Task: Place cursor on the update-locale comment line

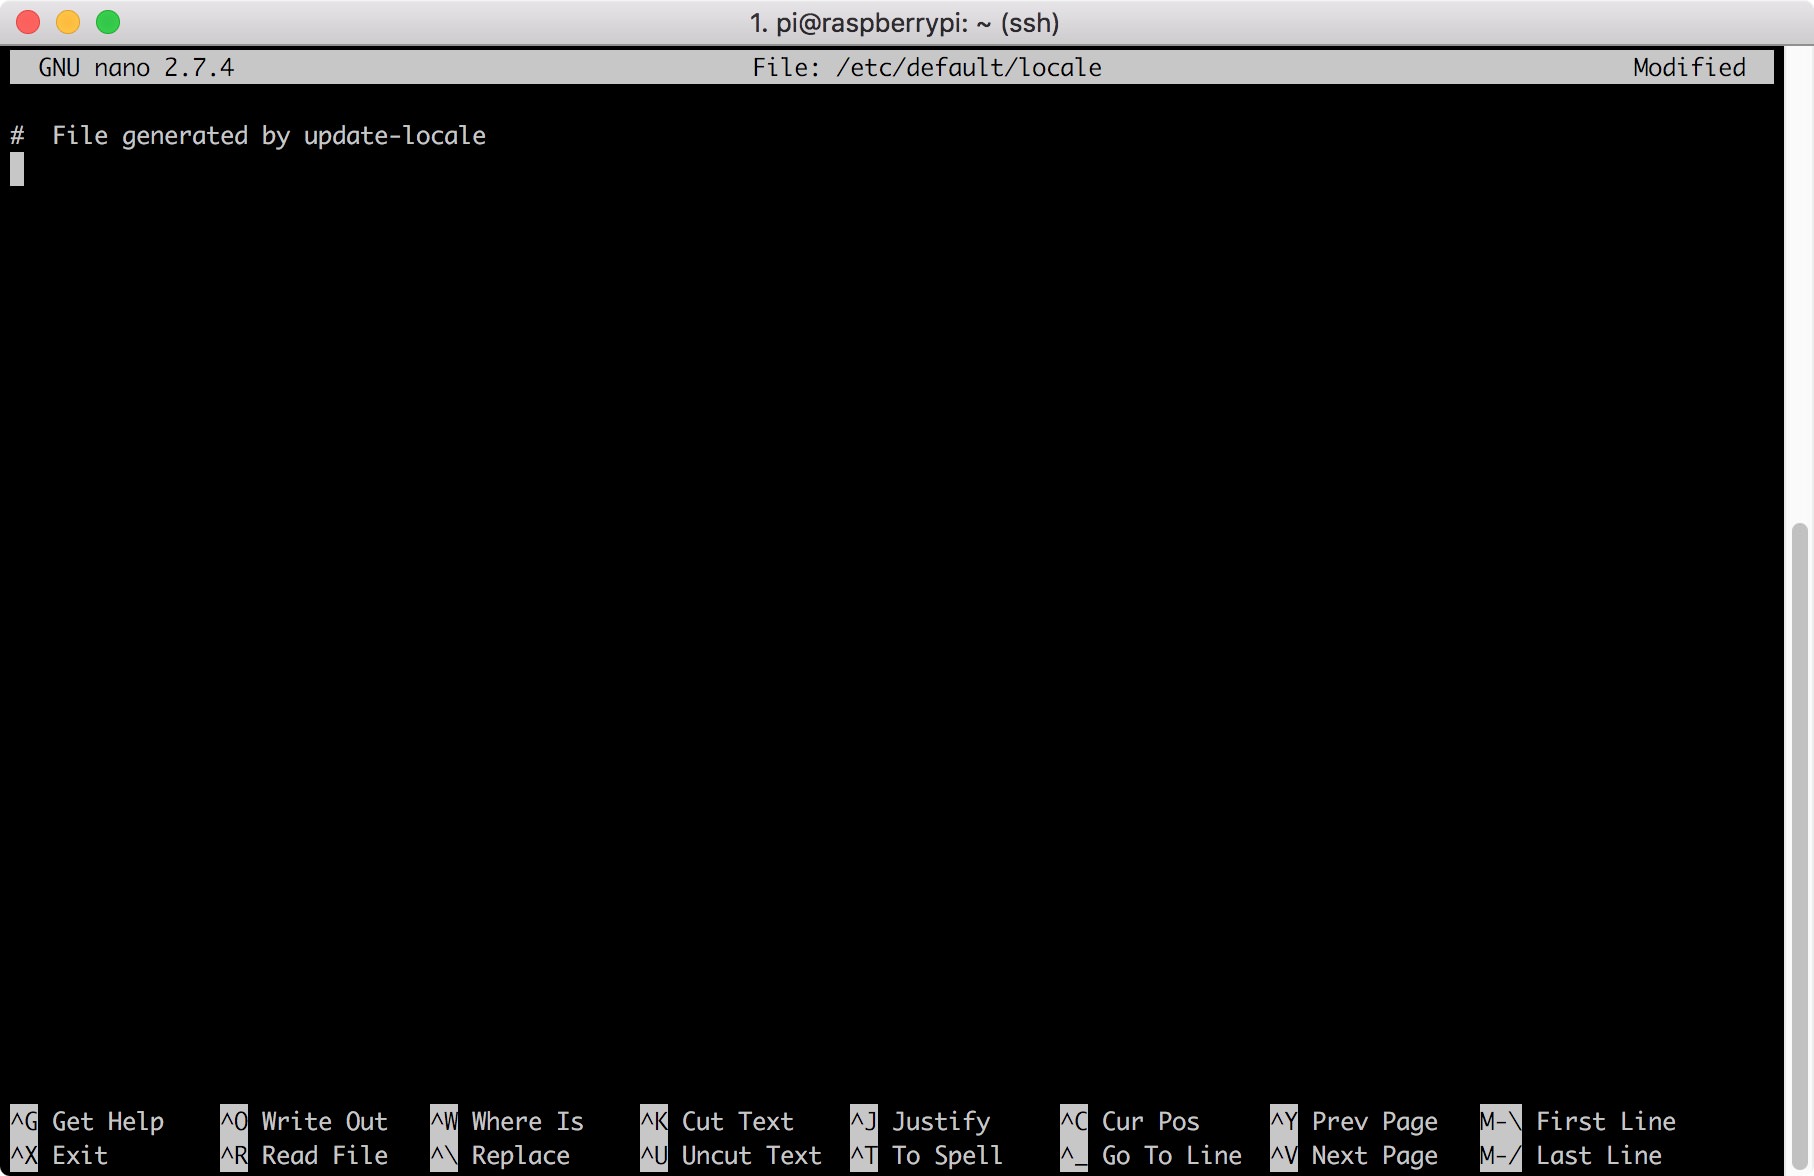Action: [268, 136]
